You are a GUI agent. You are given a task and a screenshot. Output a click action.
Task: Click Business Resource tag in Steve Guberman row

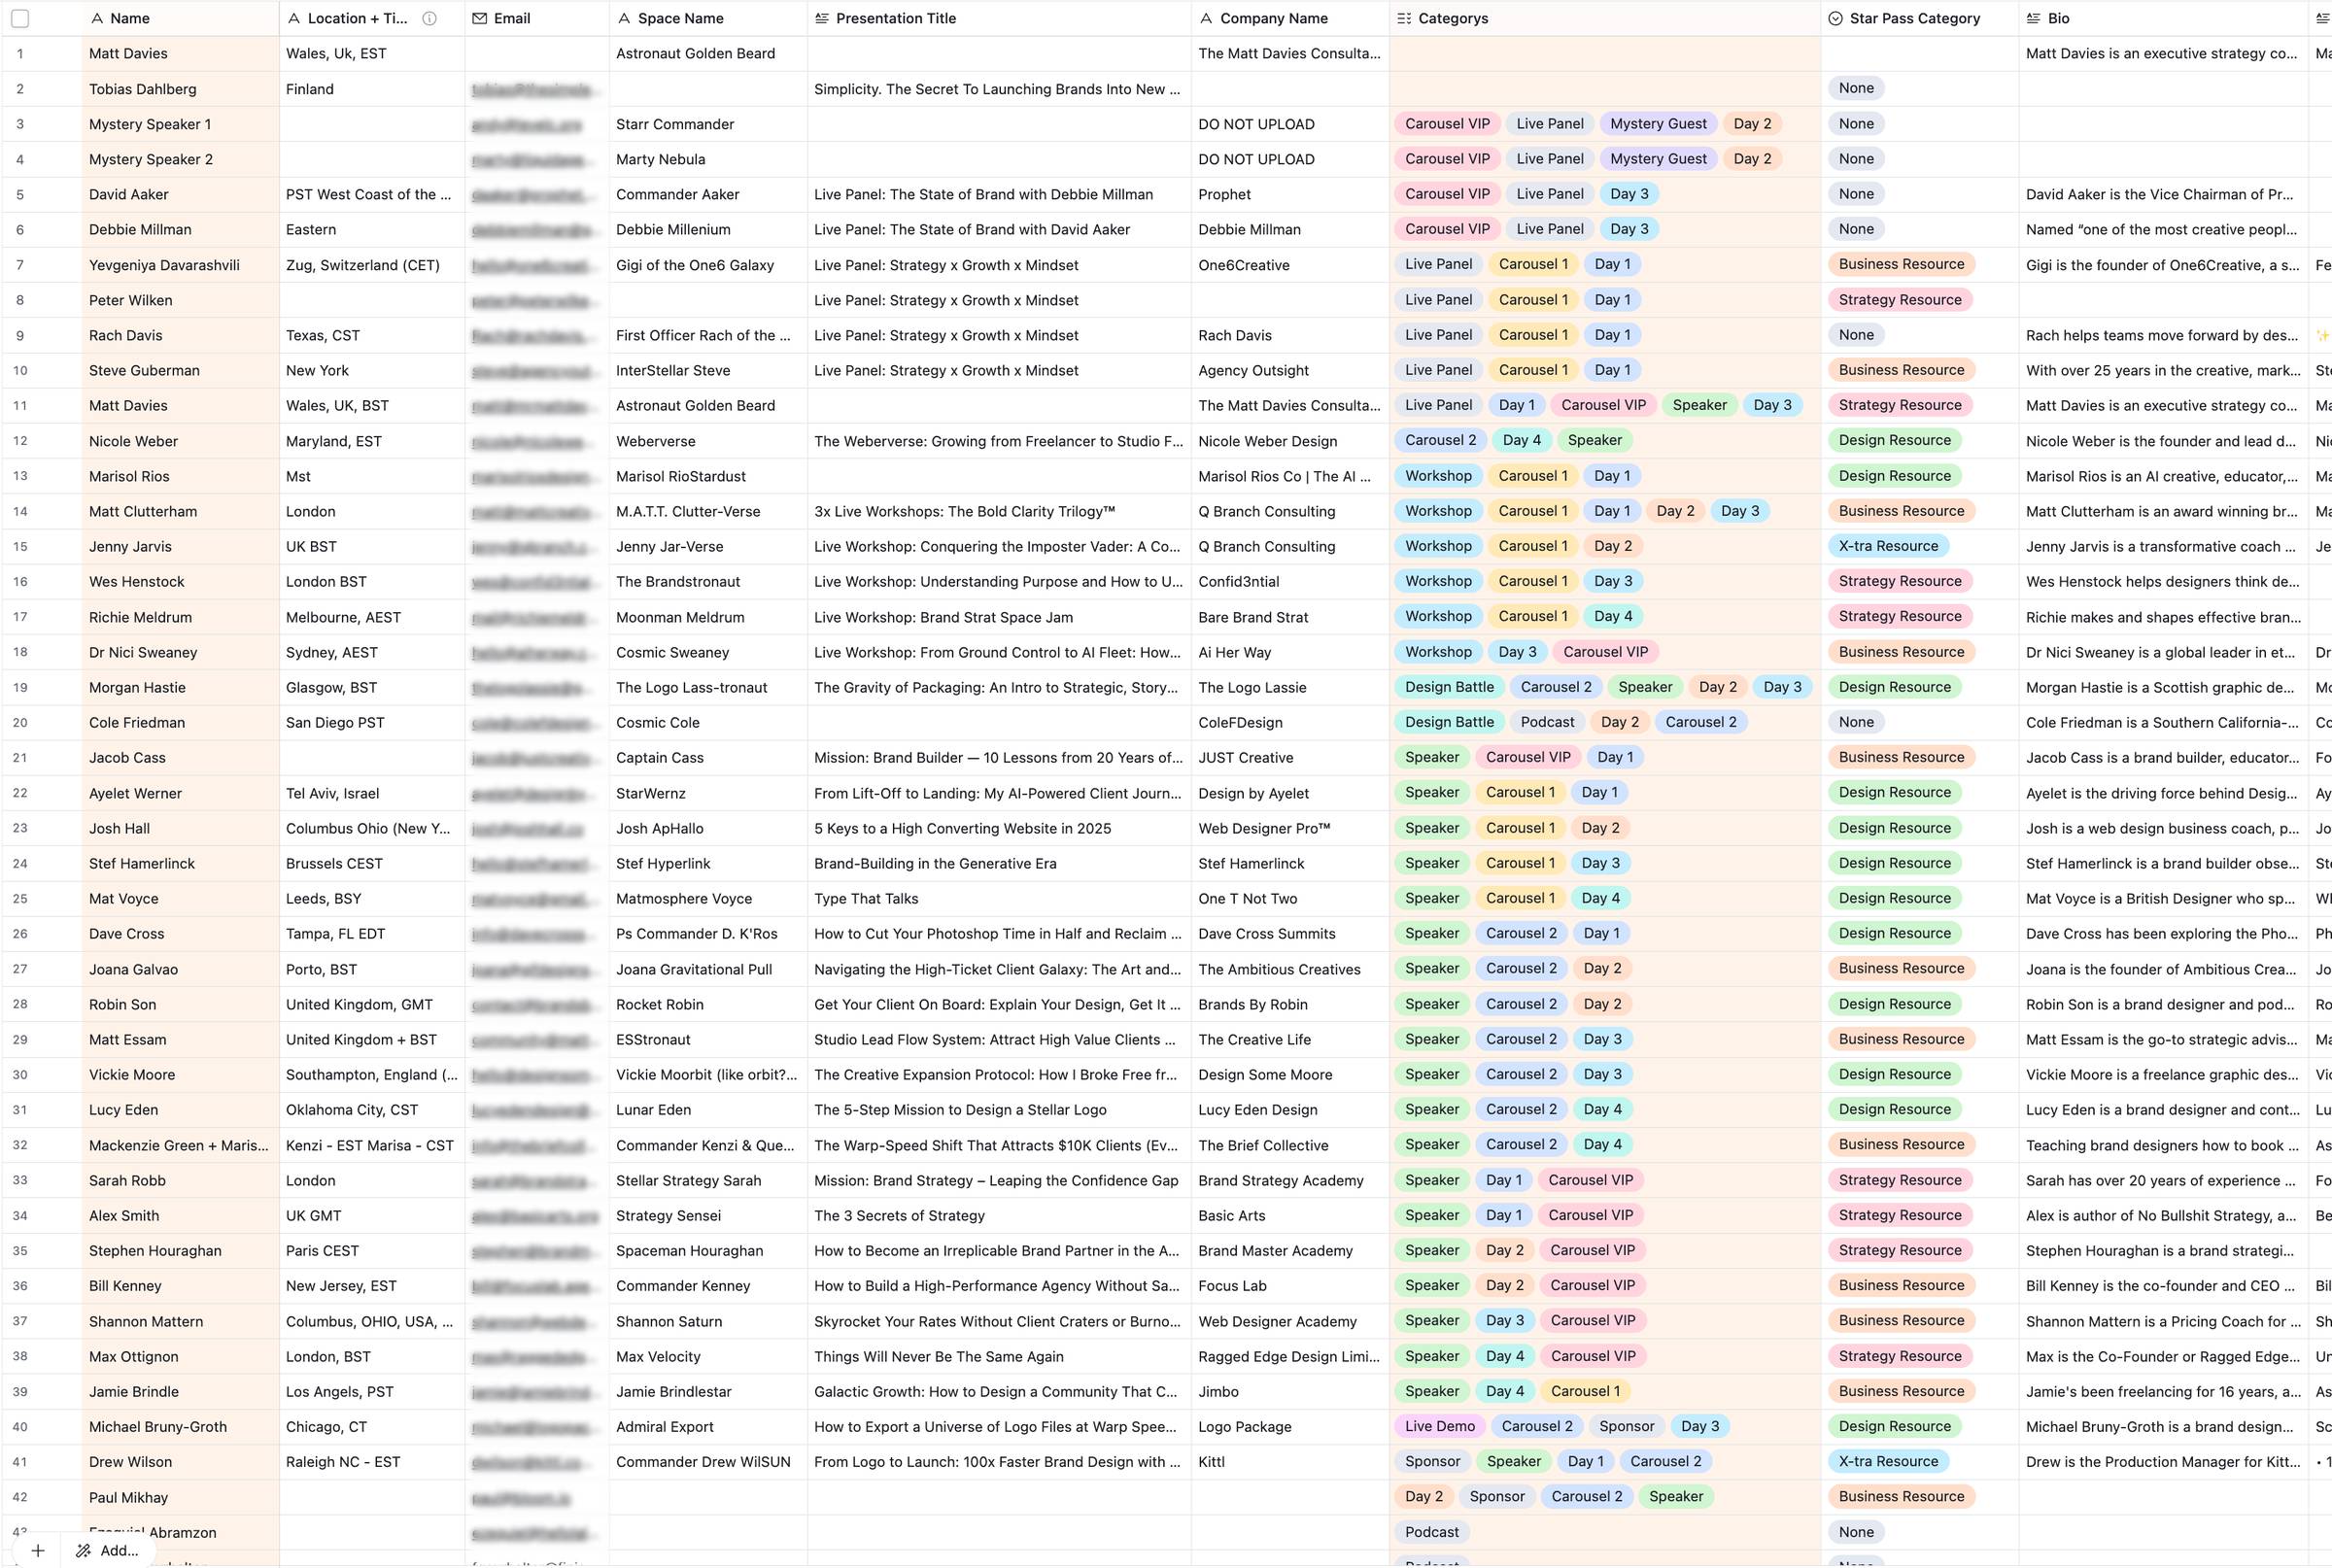1901,370
